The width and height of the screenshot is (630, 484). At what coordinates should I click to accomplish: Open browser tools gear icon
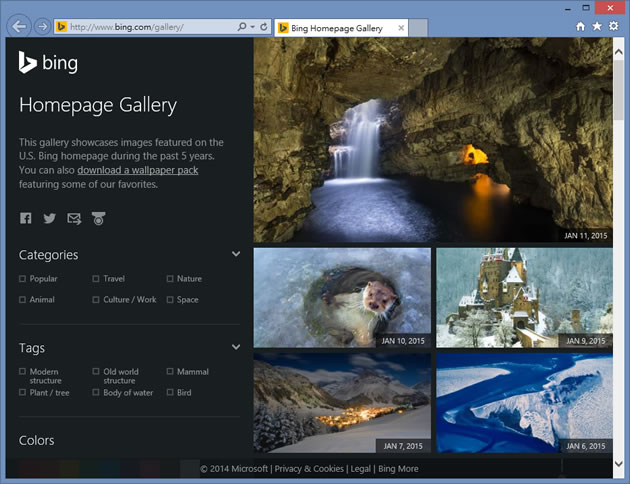tap(613, 26)
